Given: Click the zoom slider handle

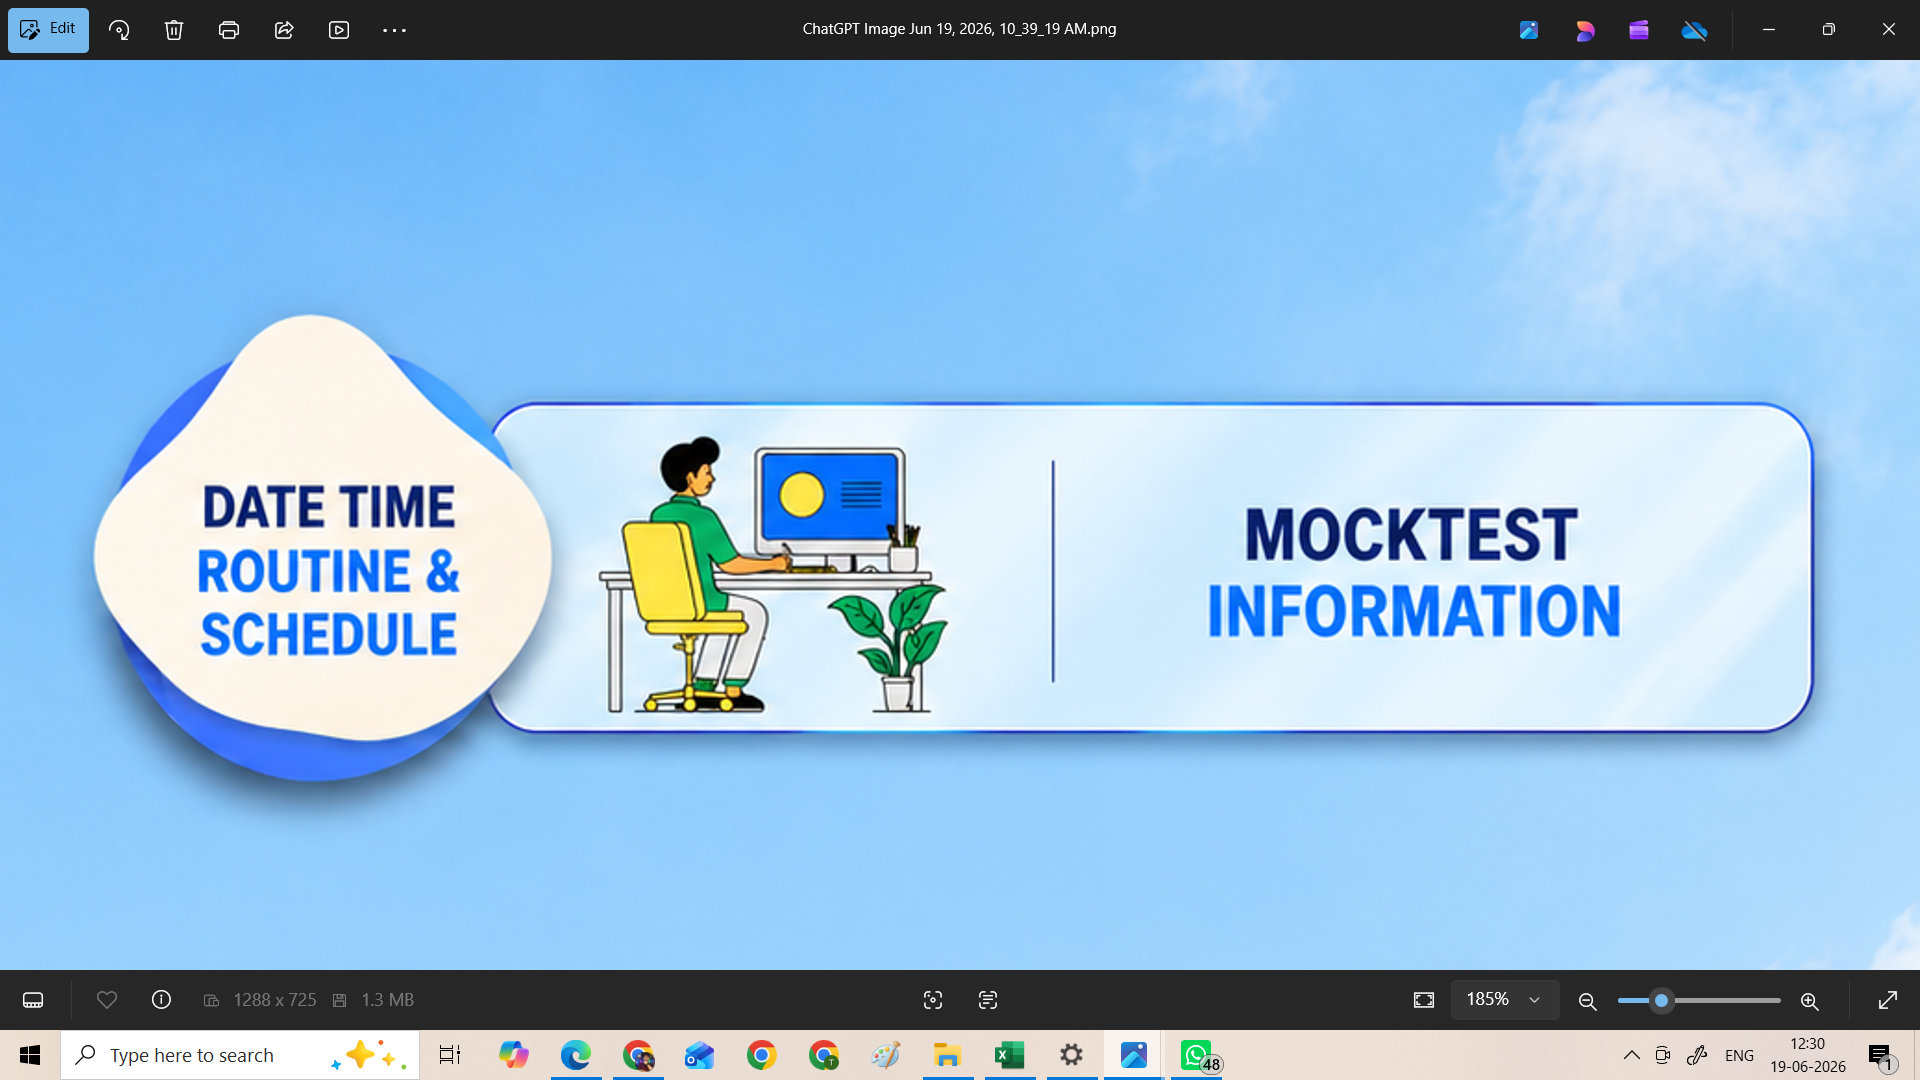Looking at the screenshot, I should [1662, 1000].
